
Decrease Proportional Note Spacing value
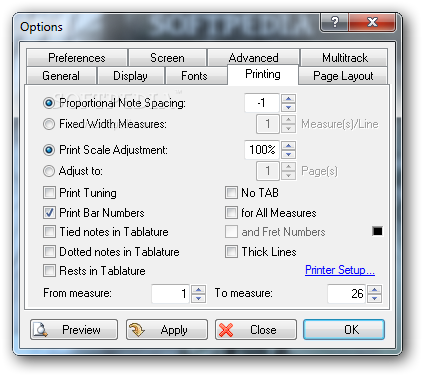[x=288, y=107]
